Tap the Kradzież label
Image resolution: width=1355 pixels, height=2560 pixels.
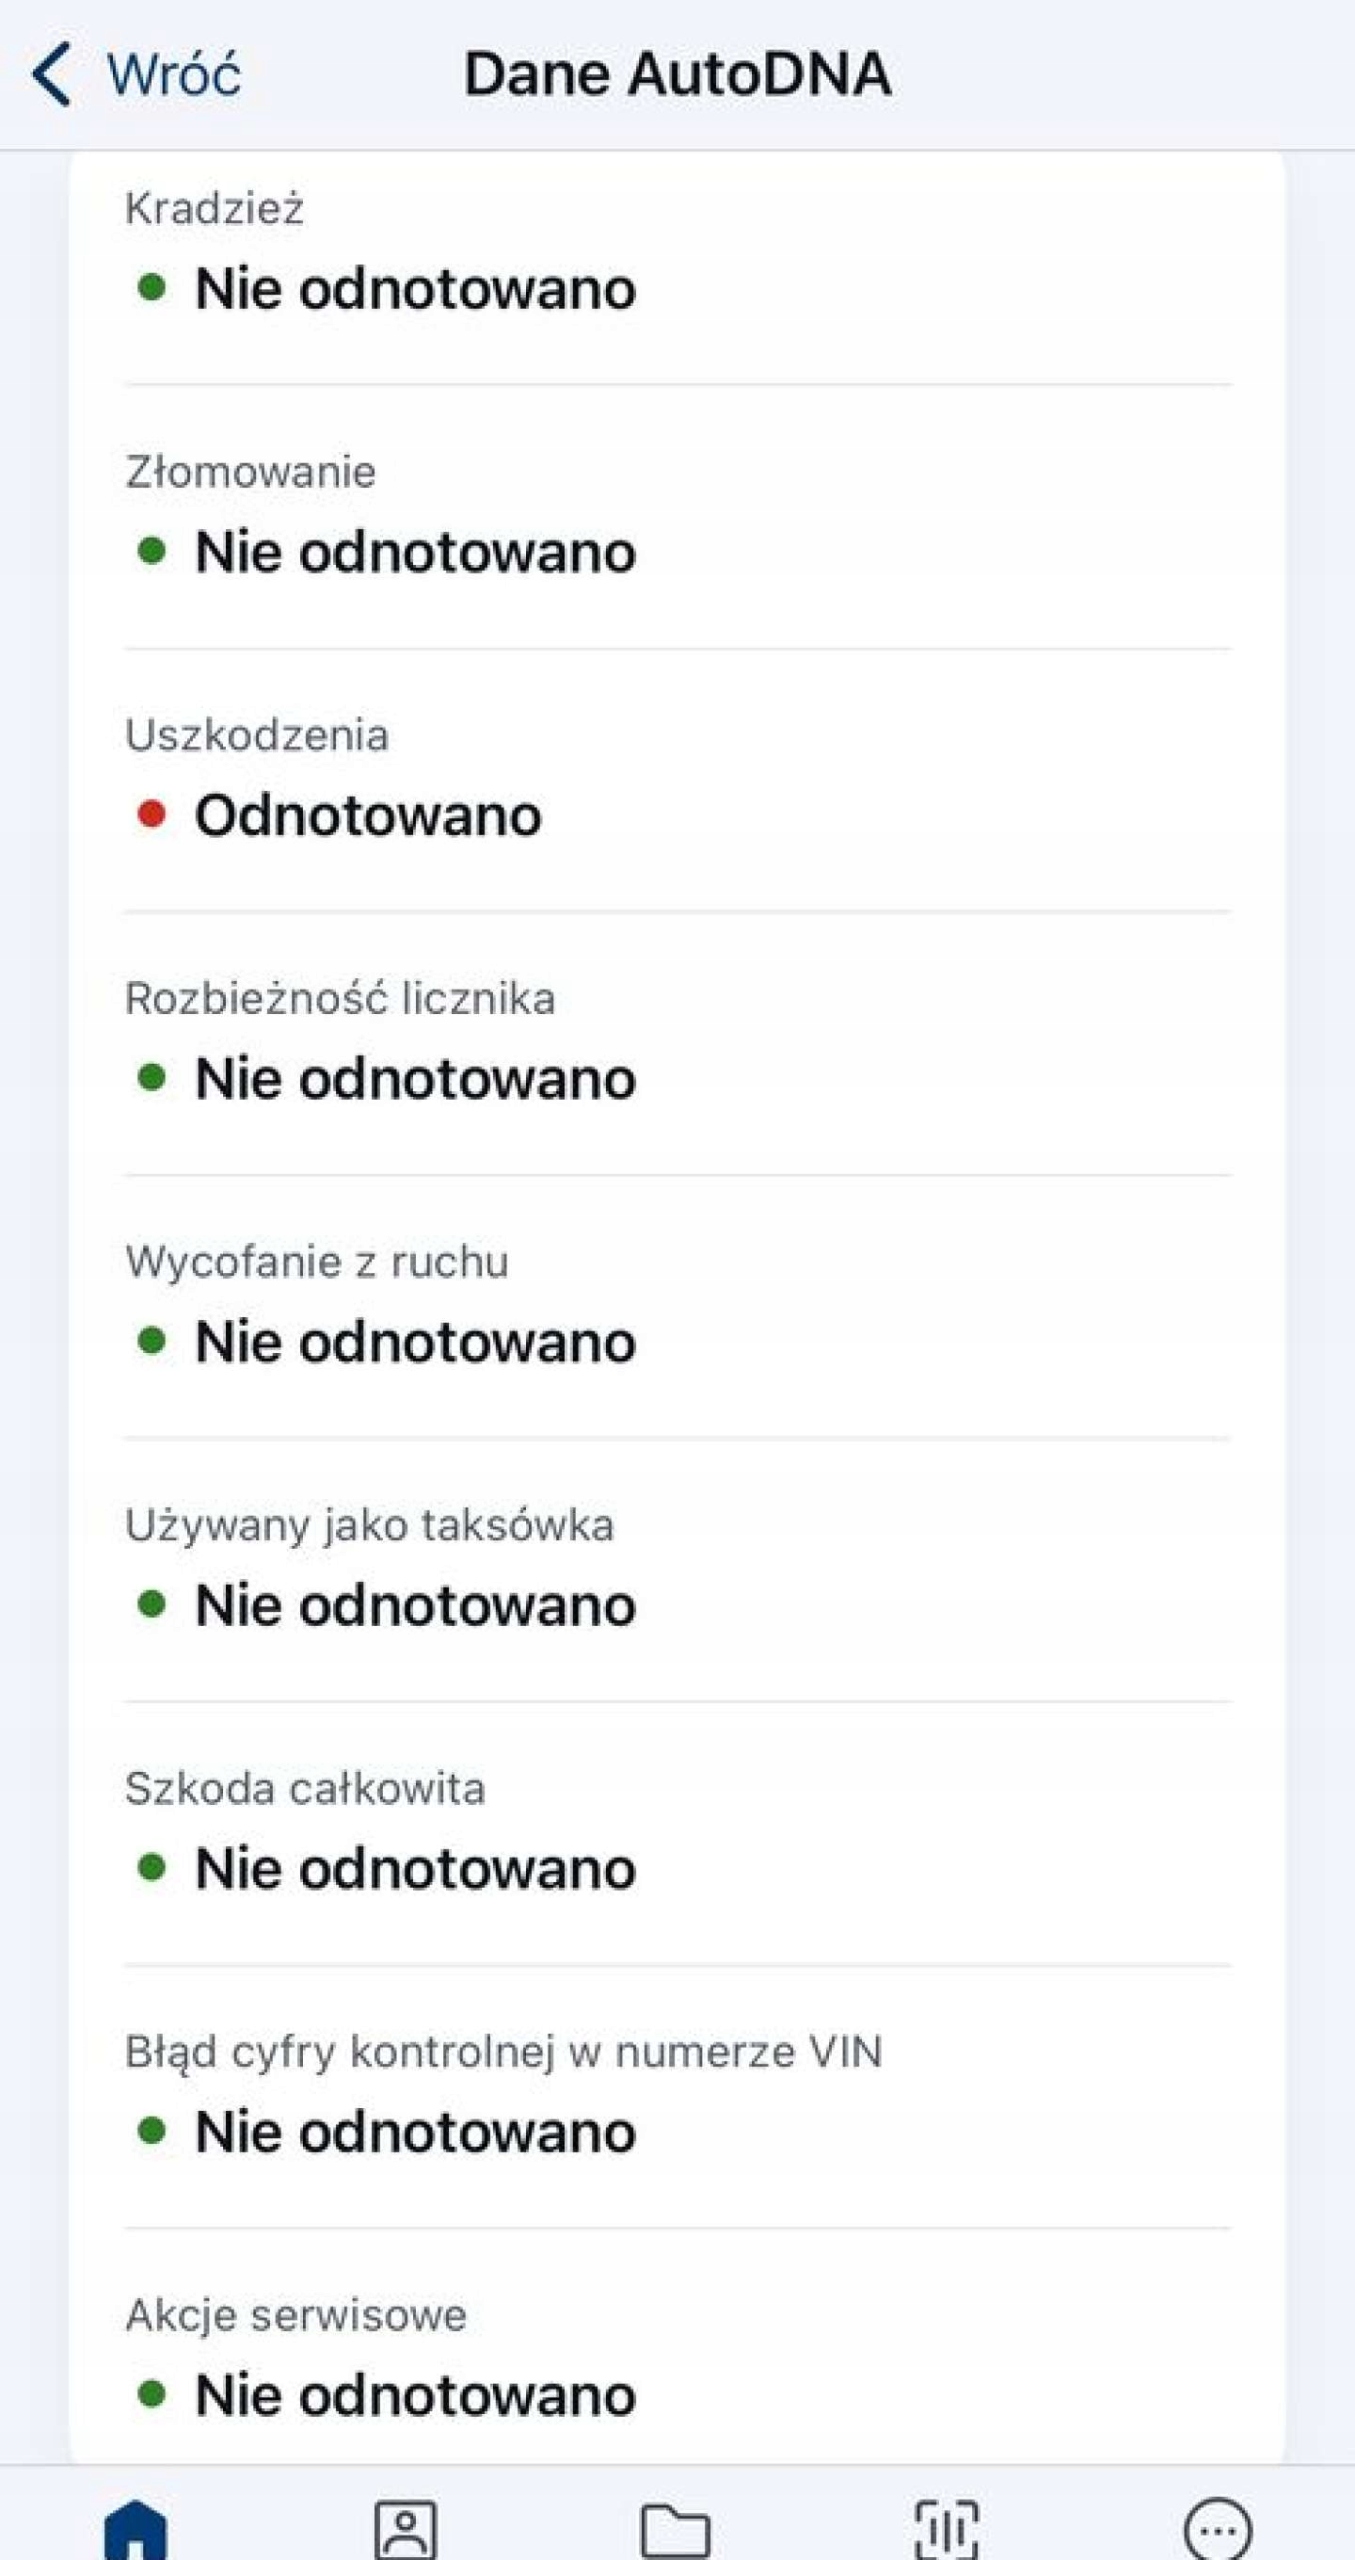214,208
